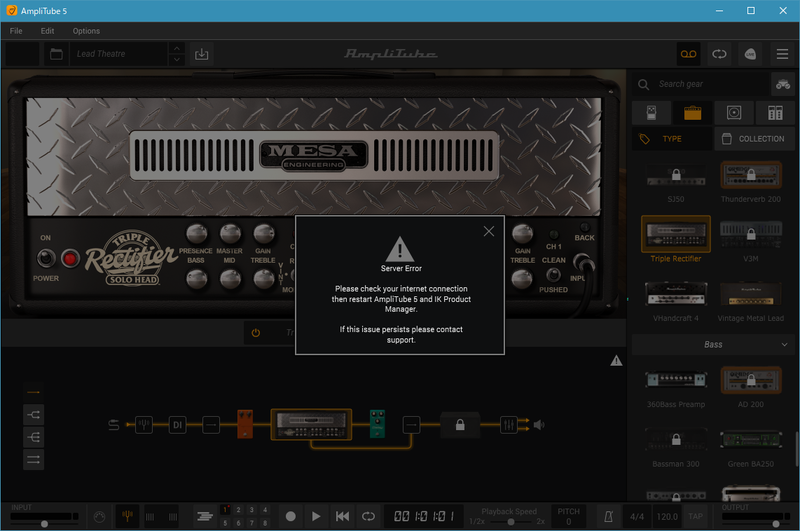Open the Edit menu
The image size is (800, 531).
(x=47, y=31)
